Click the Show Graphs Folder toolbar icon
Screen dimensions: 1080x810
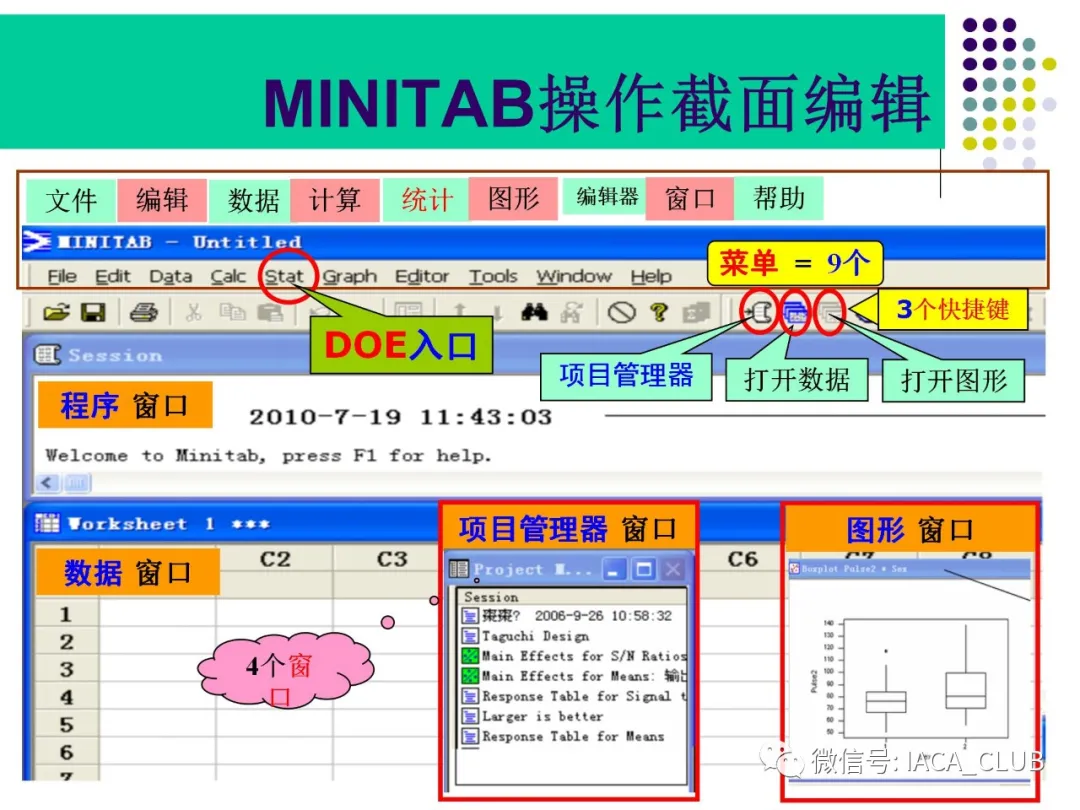click(830, 314)
